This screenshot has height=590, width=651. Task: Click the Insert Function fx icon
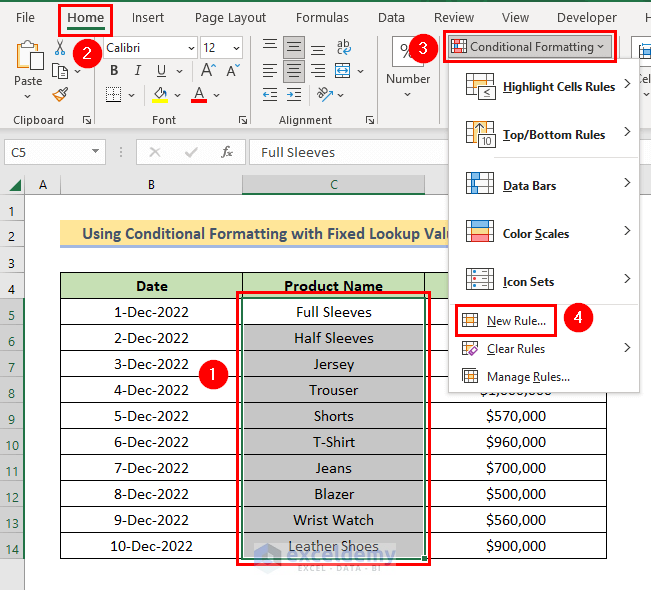click(x=227, y=152)
